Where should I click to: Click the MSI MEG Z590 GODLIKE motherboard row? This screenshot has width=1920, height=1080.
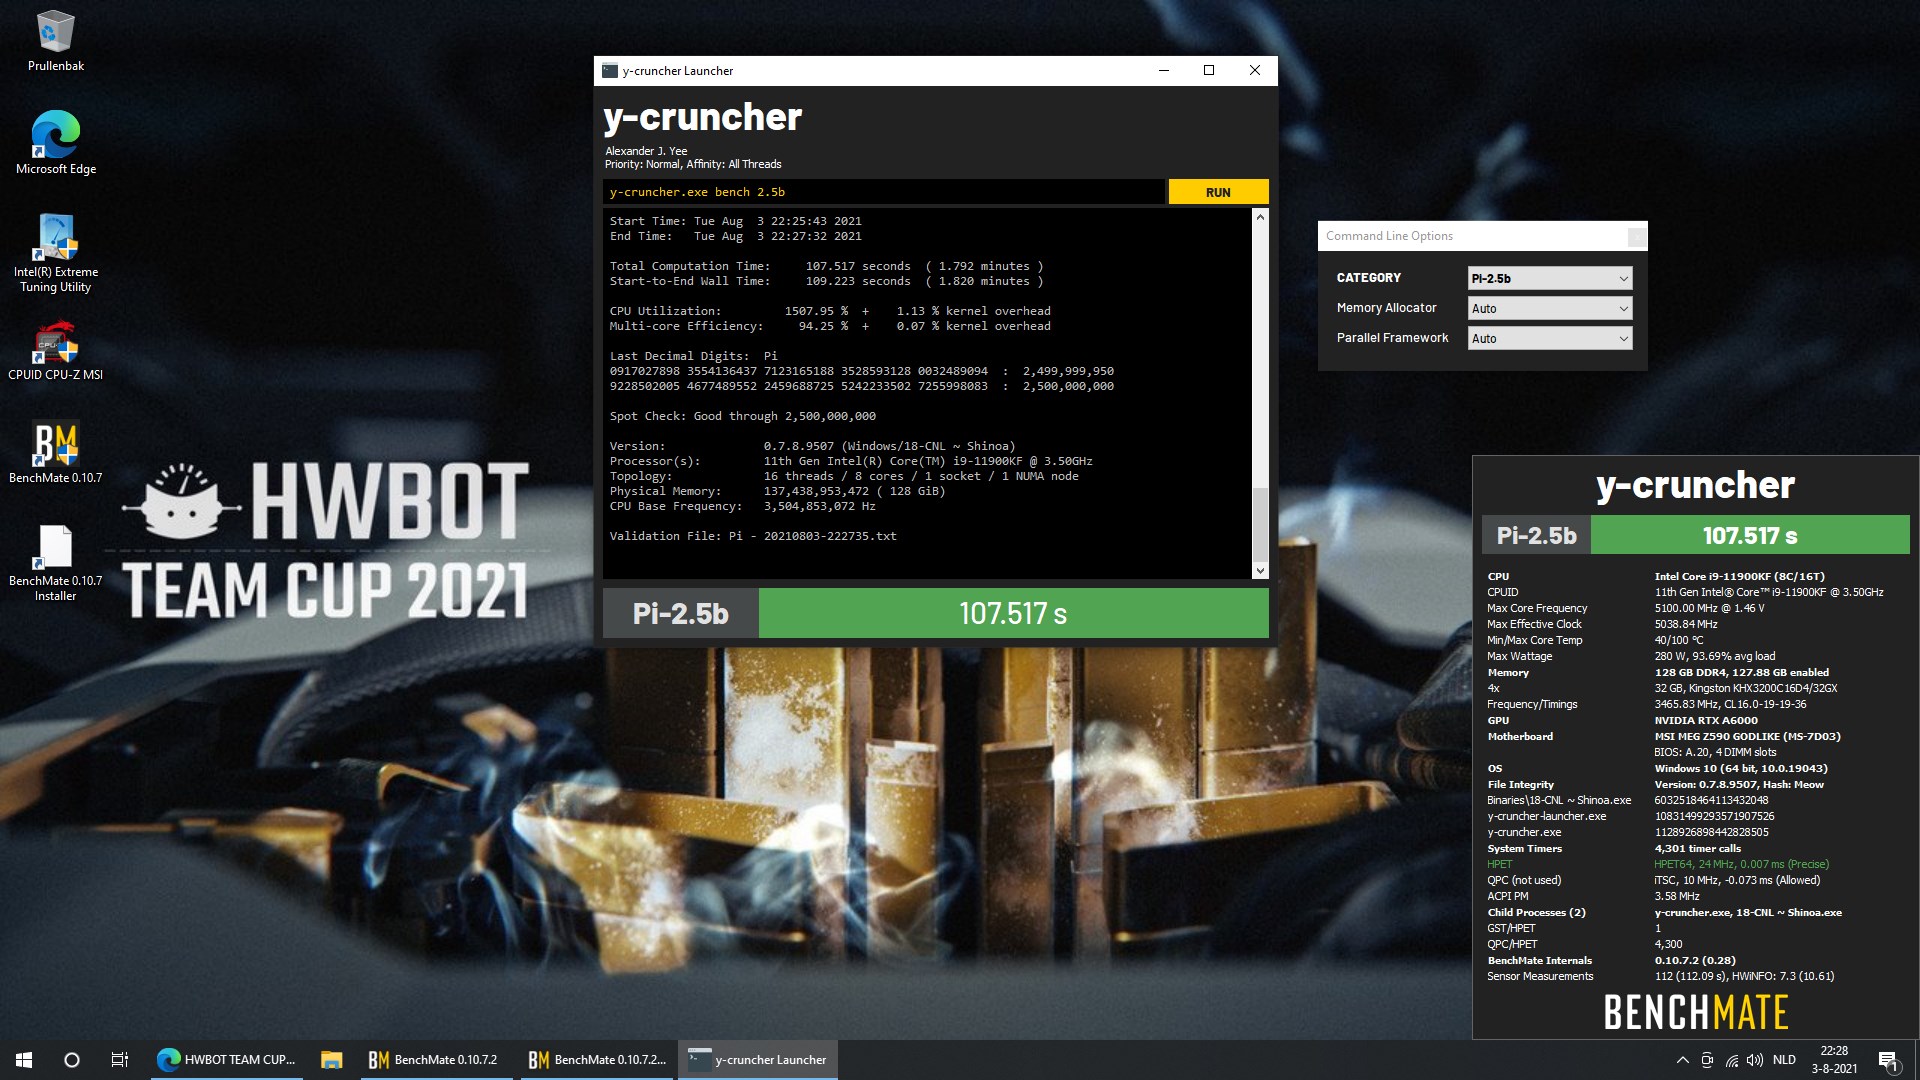(x=1664, y=736)
